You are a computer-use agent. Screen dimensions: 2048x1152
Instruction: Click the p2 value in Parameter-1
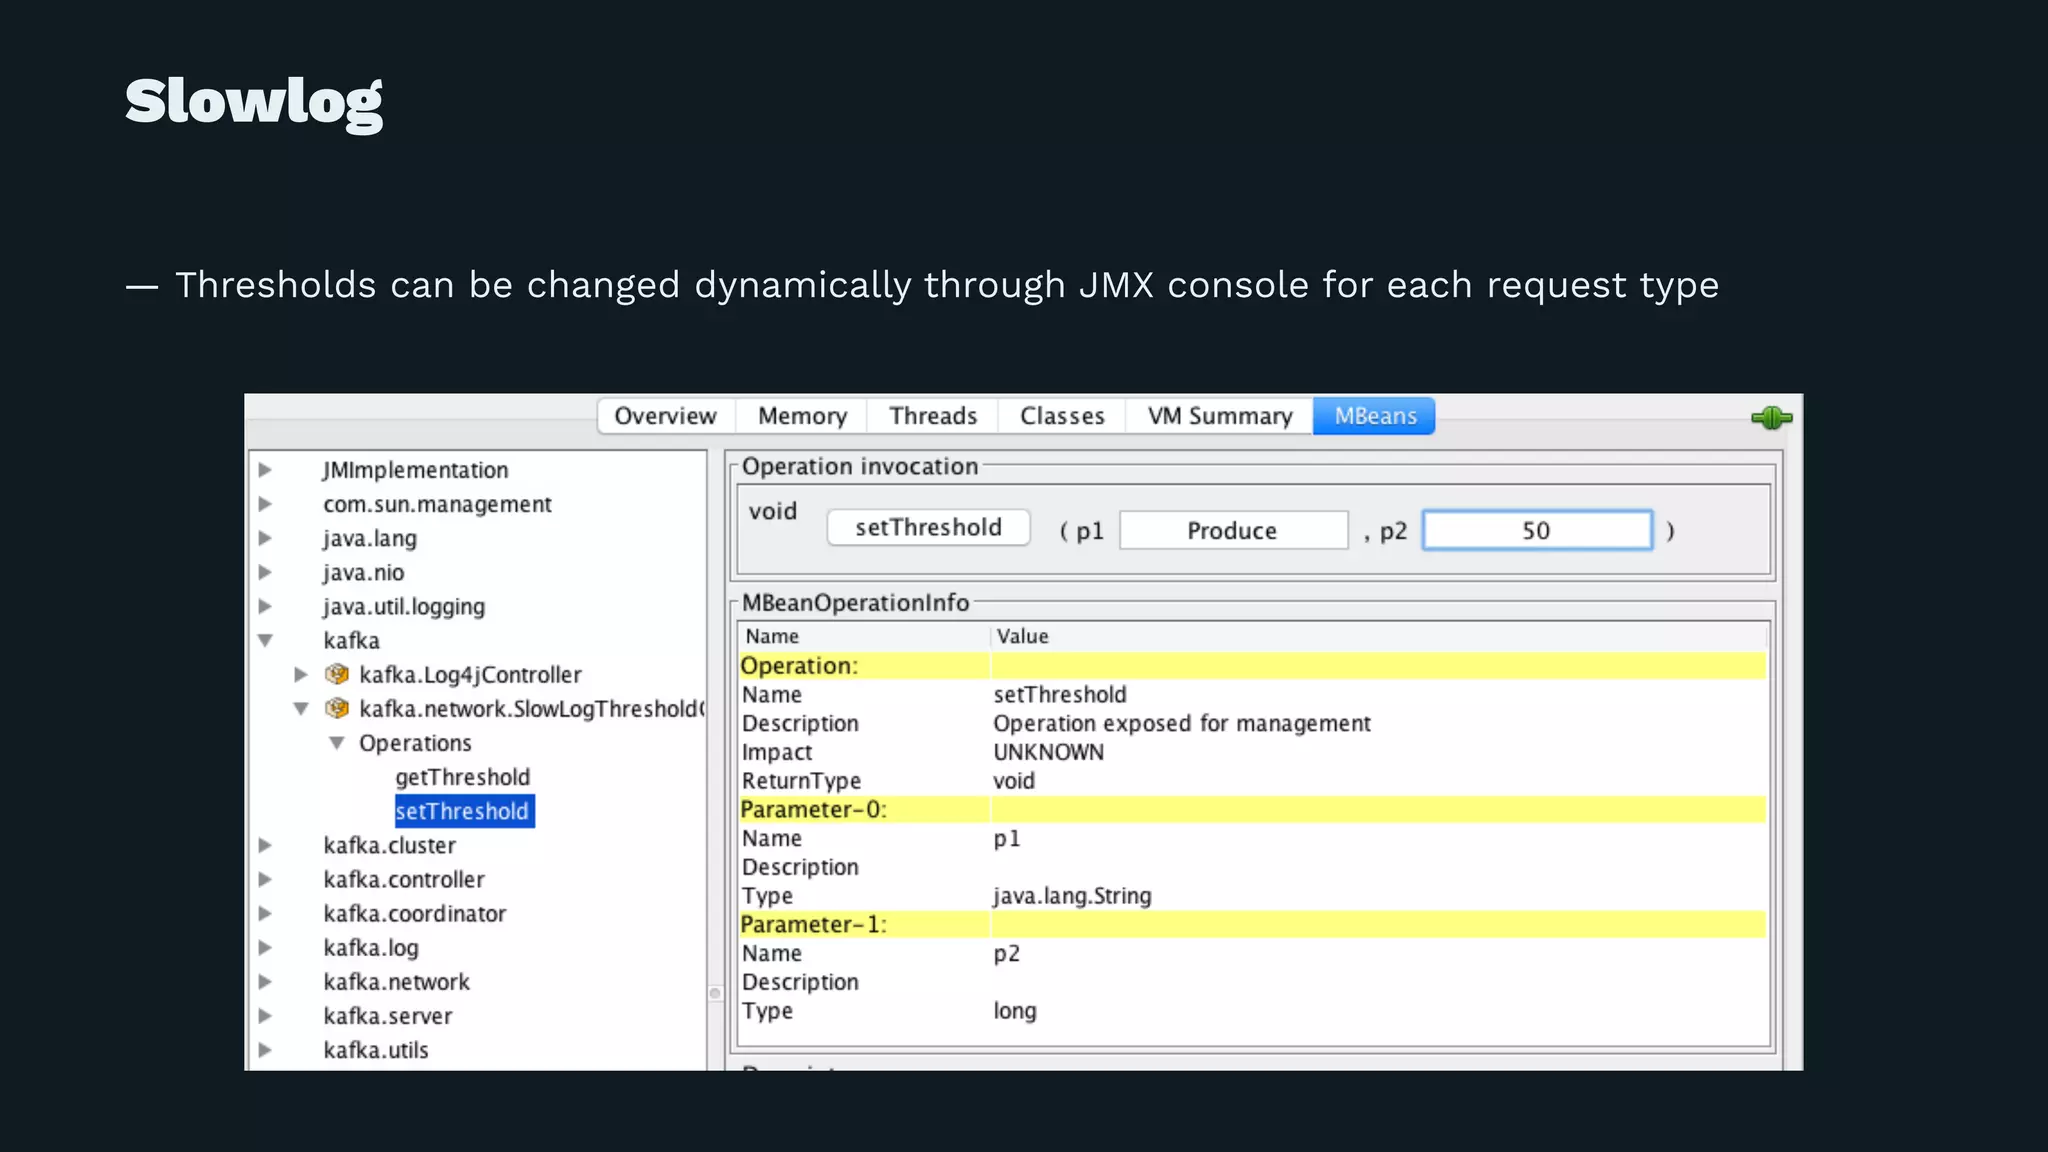pyautogui.click(x=1007, y=954)
